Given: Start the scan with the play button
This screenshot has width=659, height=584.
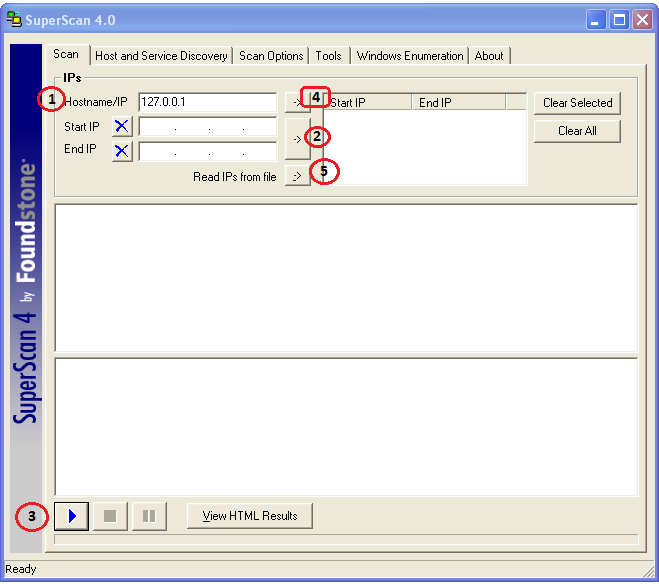Looking at the screenshot, I should [x=71, y=516].
